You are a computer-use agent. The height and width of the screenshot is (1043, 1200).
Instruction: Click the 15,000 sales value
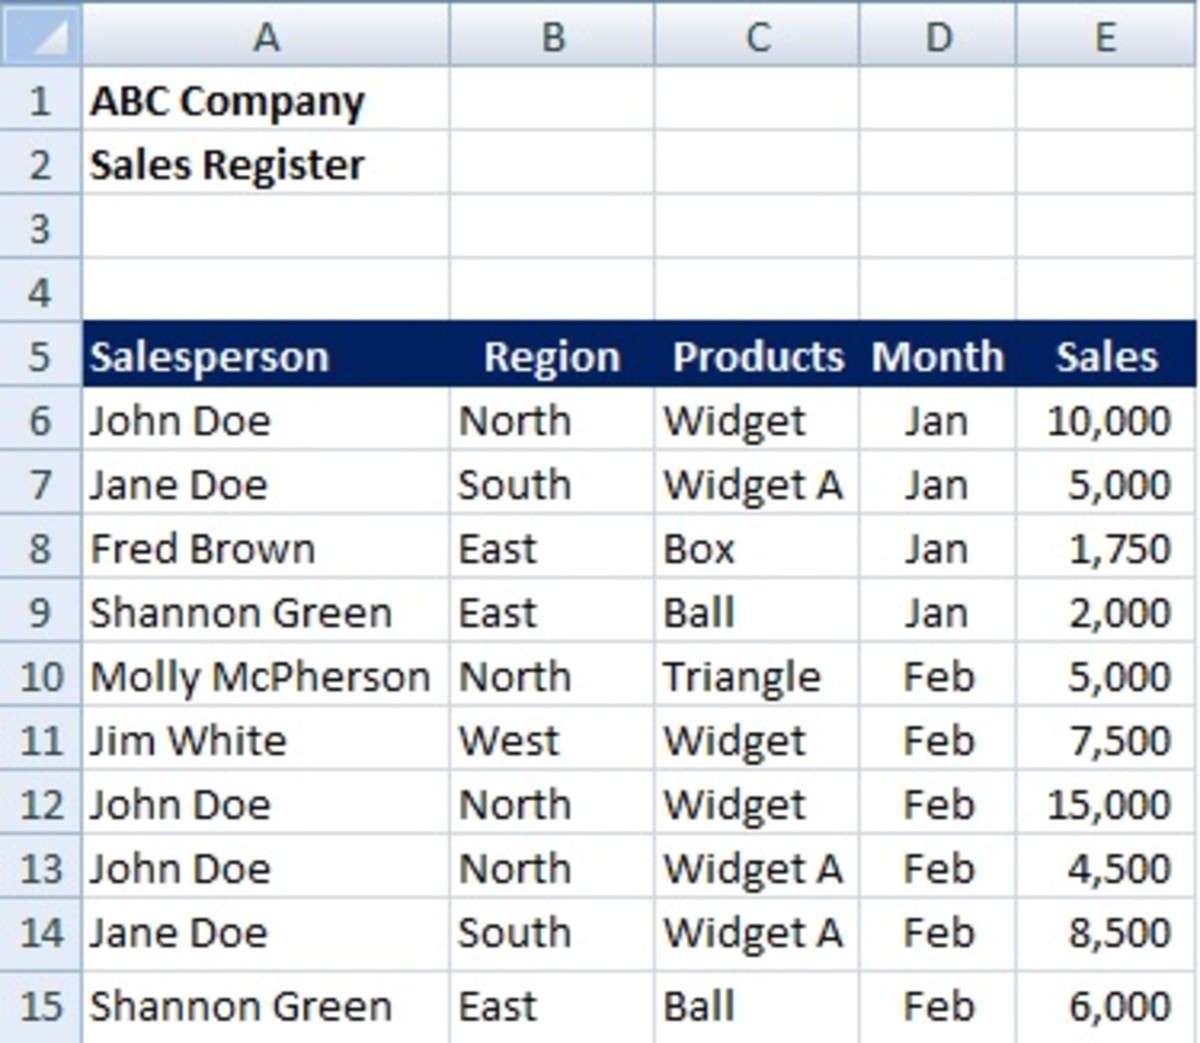point(1106,805)
